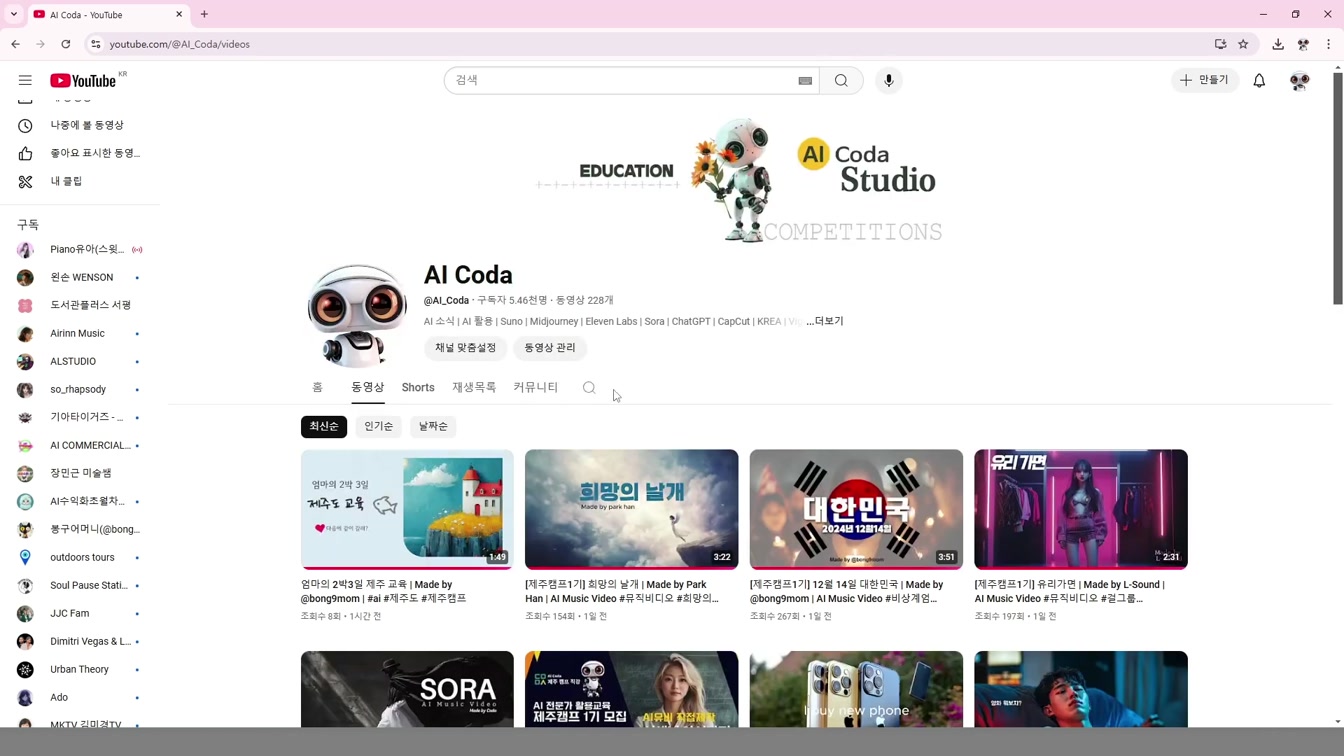1344x756 pixels.
Task: Click the channel search magnifier icon
Action: pyautogui.click(x=589, y=388)
